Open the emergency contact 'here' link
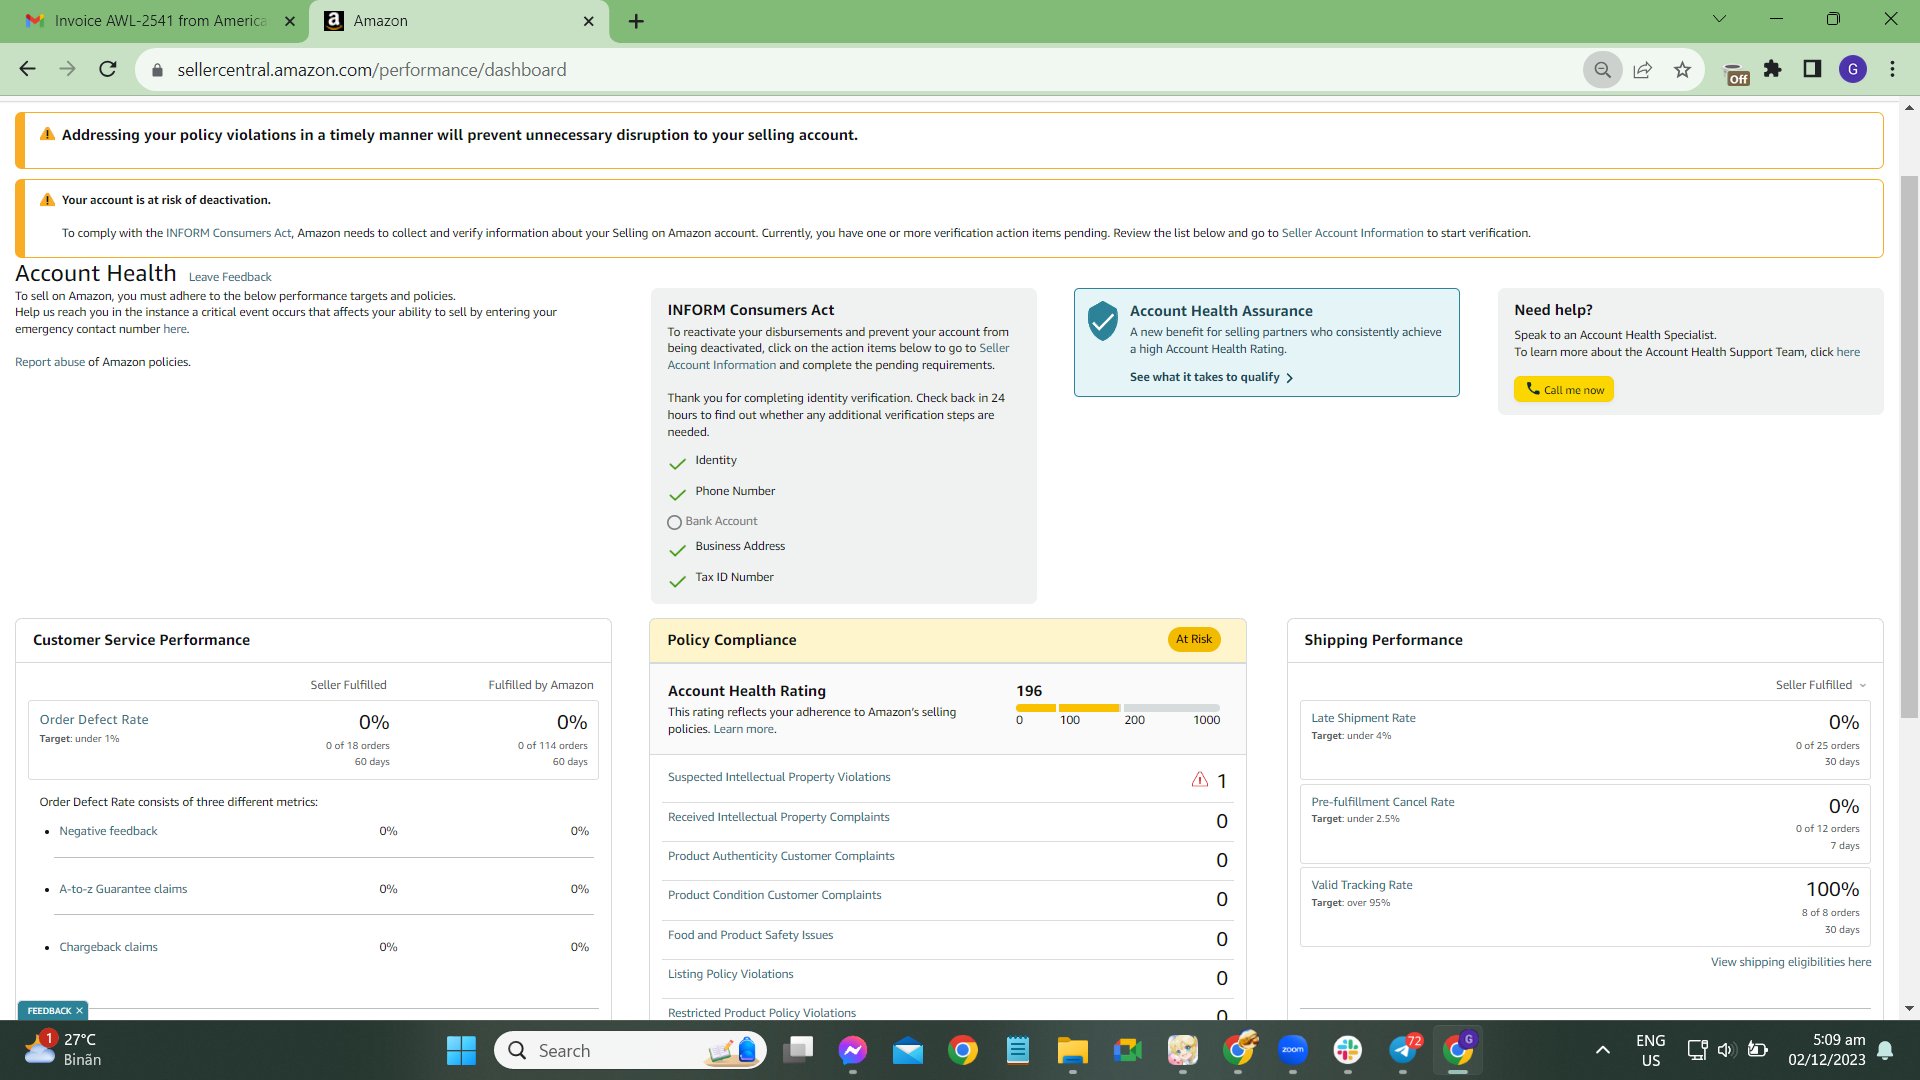 pyautogui.click(x=175, y=329)
